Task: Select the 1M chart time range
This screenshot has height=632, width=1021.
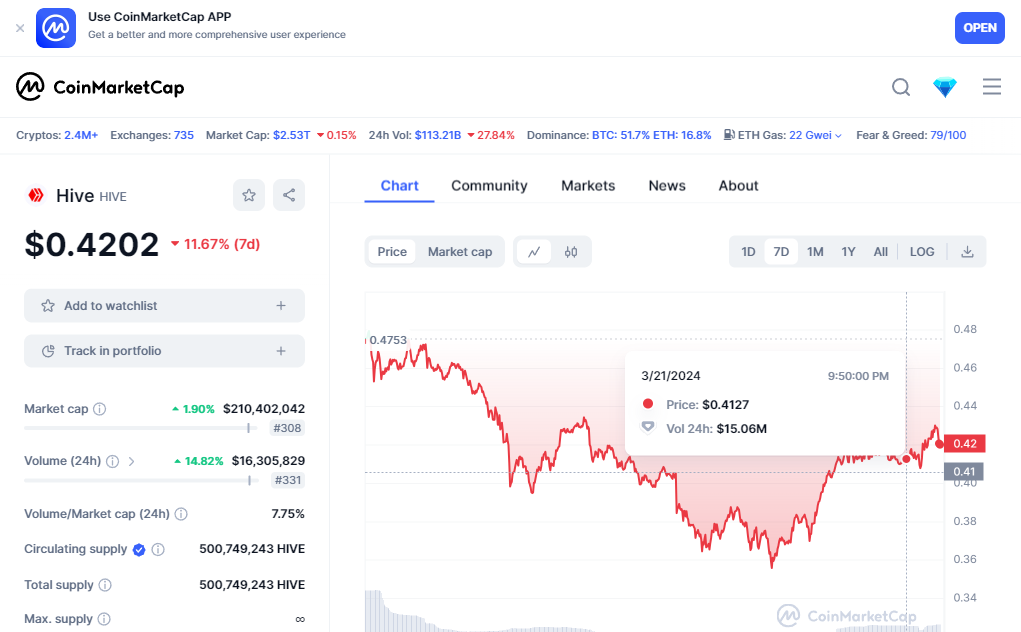Action: click(815, 252)
